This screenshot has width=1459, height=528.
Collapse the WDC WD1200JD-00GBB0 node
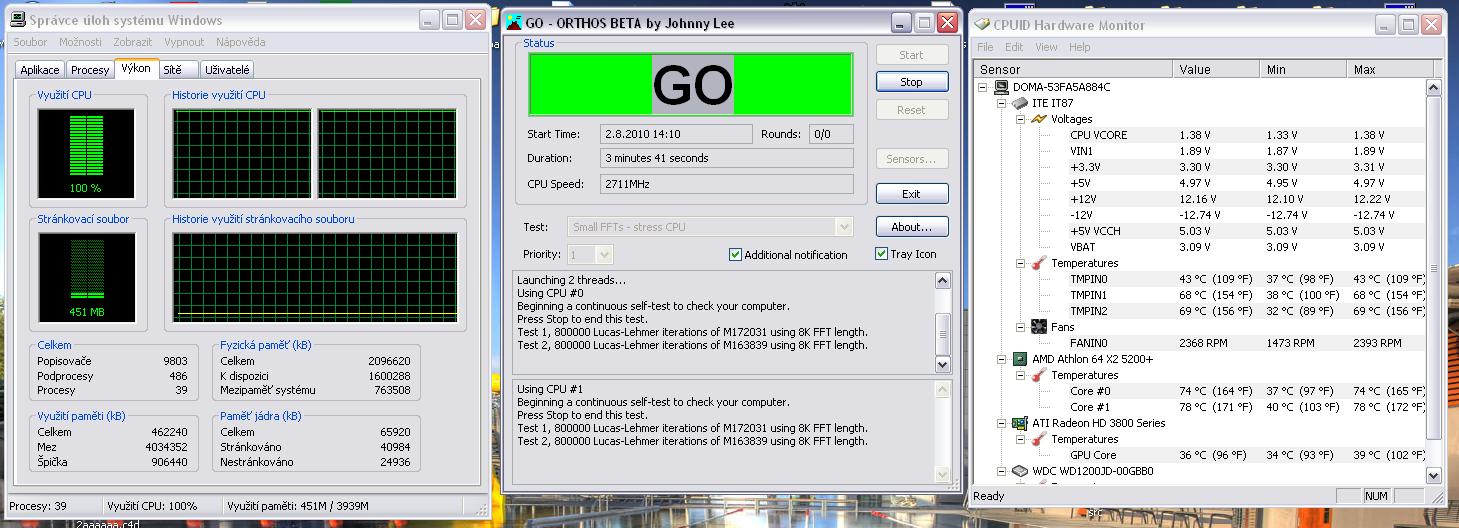(1003, 471)
